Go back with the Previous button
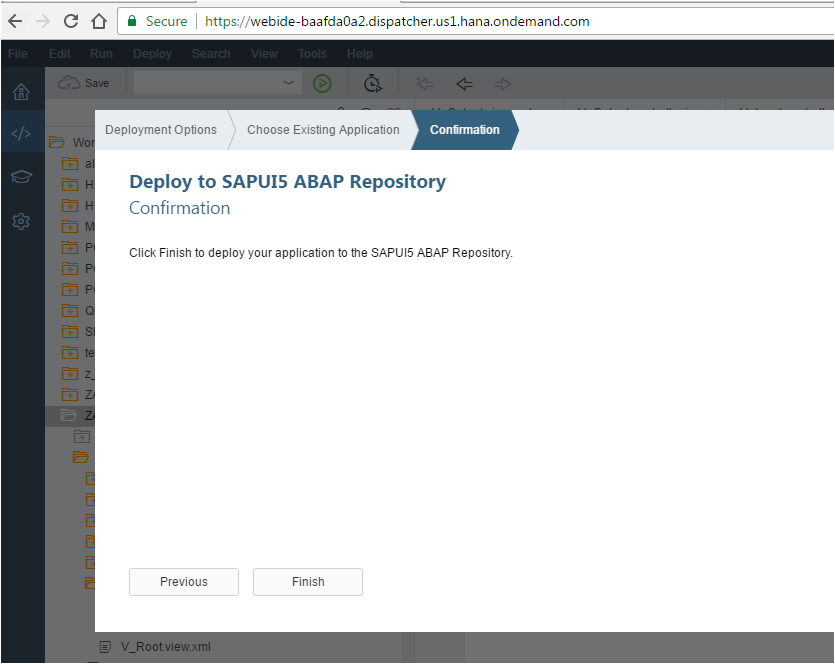The image size is (835, 664). tap(184, 581)
